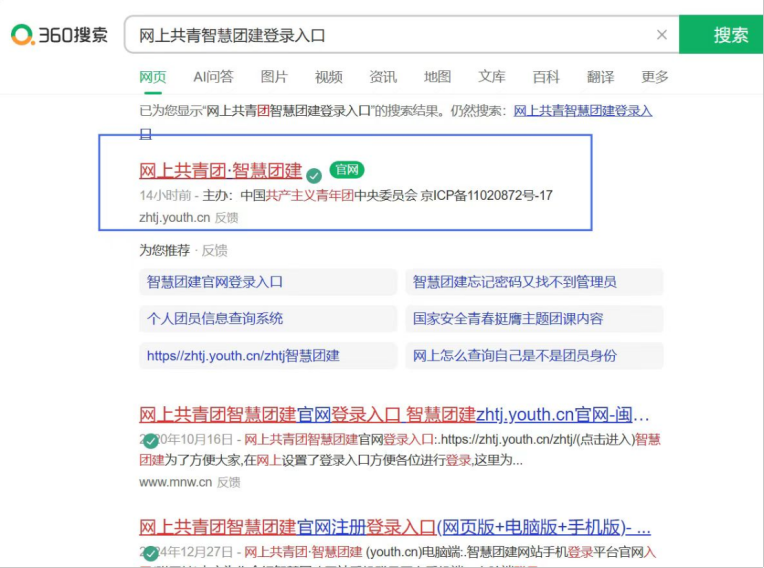The height and width of the screenshot is (568, 764).
Task: Click the green verified checkmark badge
Action: 314,174
